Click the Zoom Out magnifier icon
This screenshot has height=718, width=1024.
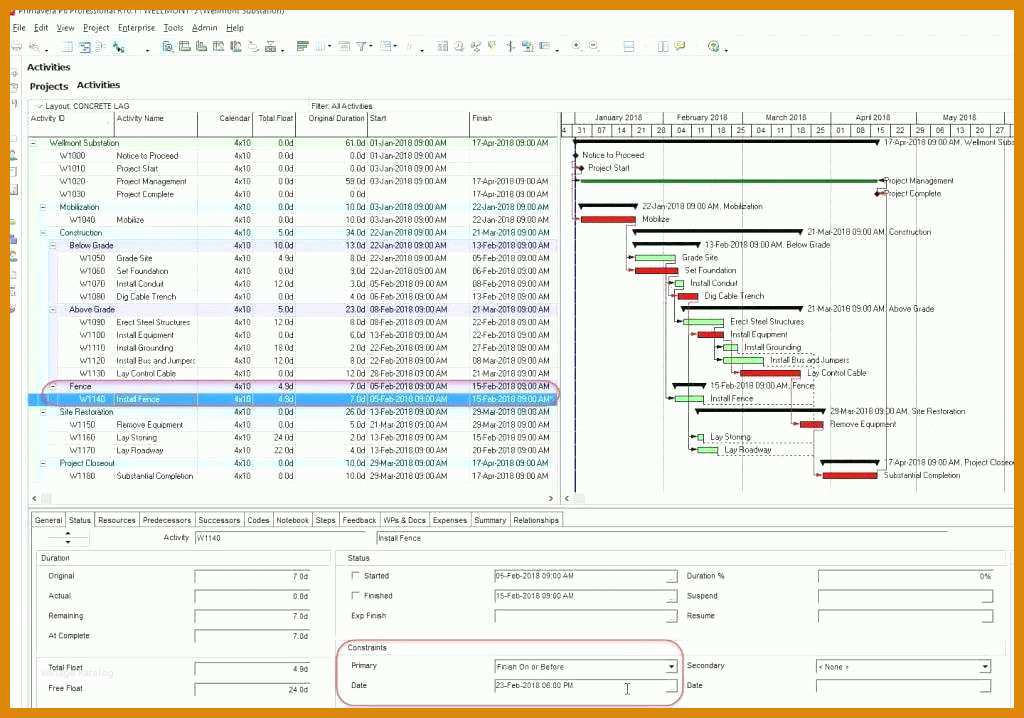tap(593, 46)
